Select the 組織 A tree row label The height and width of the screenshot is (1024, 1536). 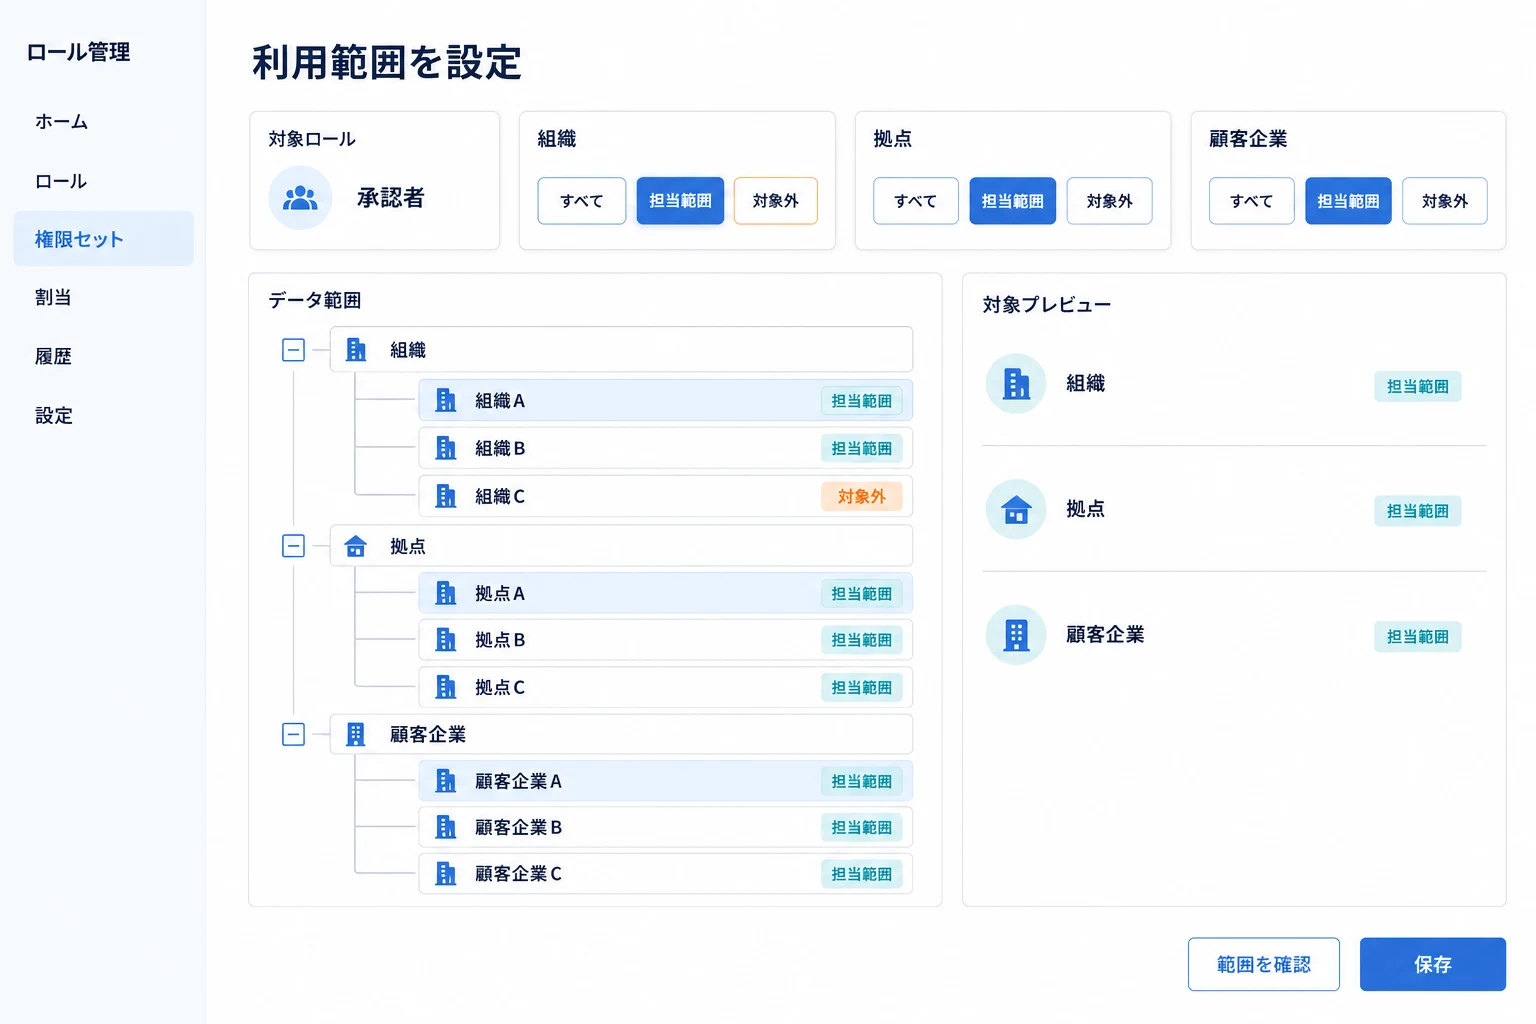(500, 400)
